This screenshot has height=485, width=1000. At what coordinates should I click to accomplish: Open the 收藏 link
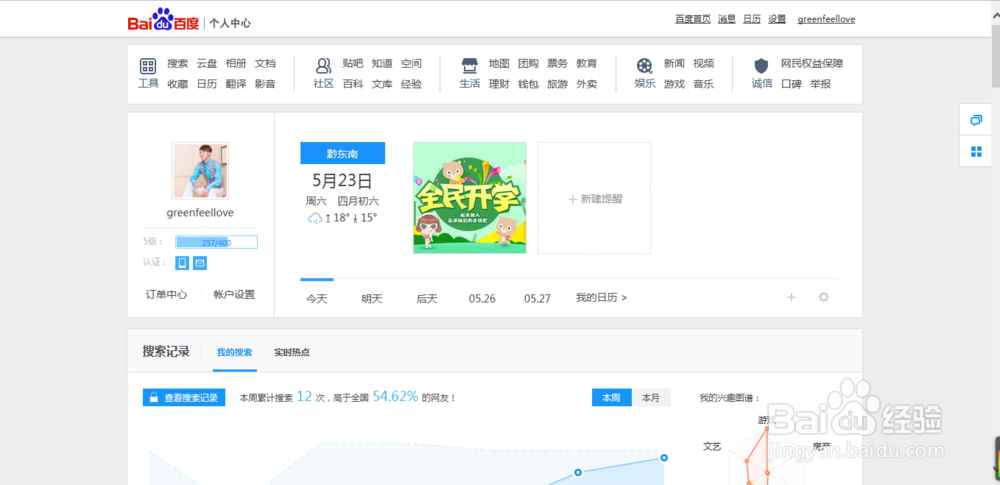coord(178,84)
